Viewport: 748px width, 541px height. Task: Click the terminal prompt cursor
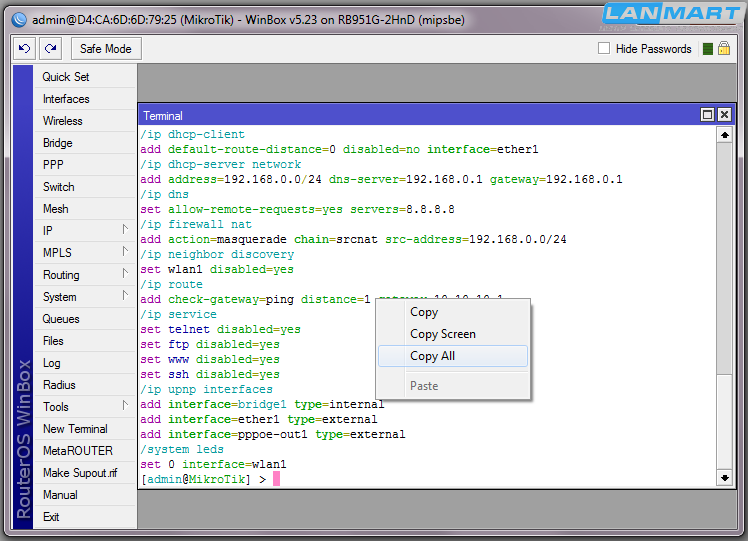pos(276,479)
